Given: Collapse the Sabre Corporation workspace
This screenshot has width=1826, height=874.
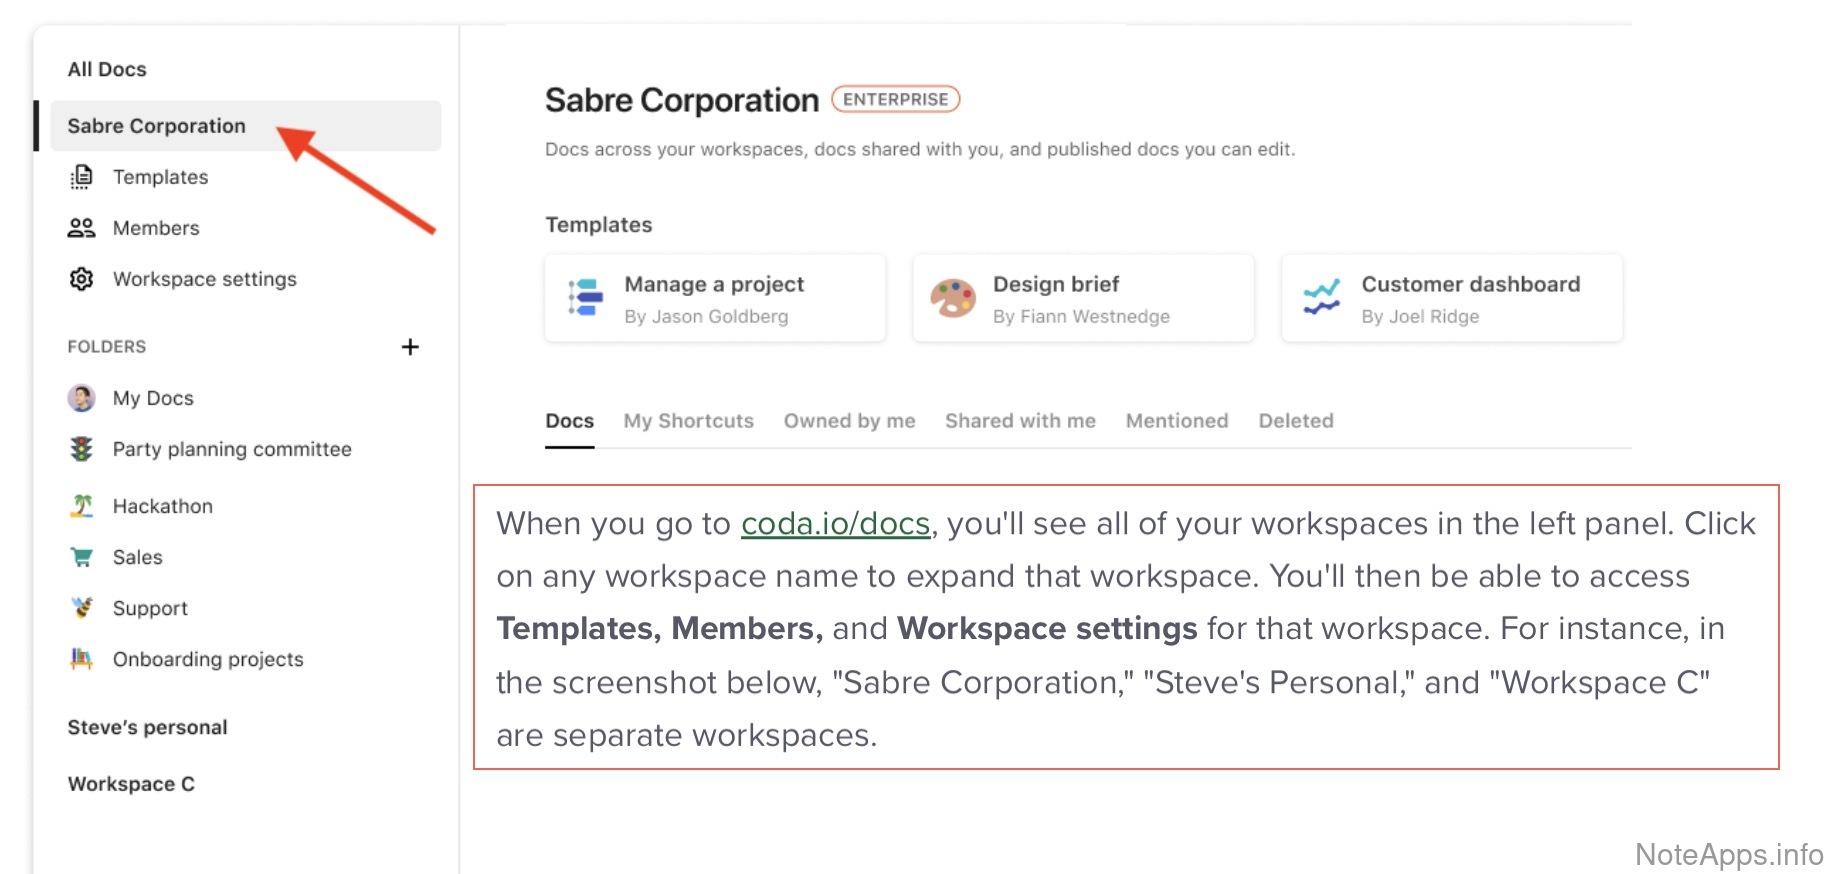Looking at the screenshot, I should point(156,126).
